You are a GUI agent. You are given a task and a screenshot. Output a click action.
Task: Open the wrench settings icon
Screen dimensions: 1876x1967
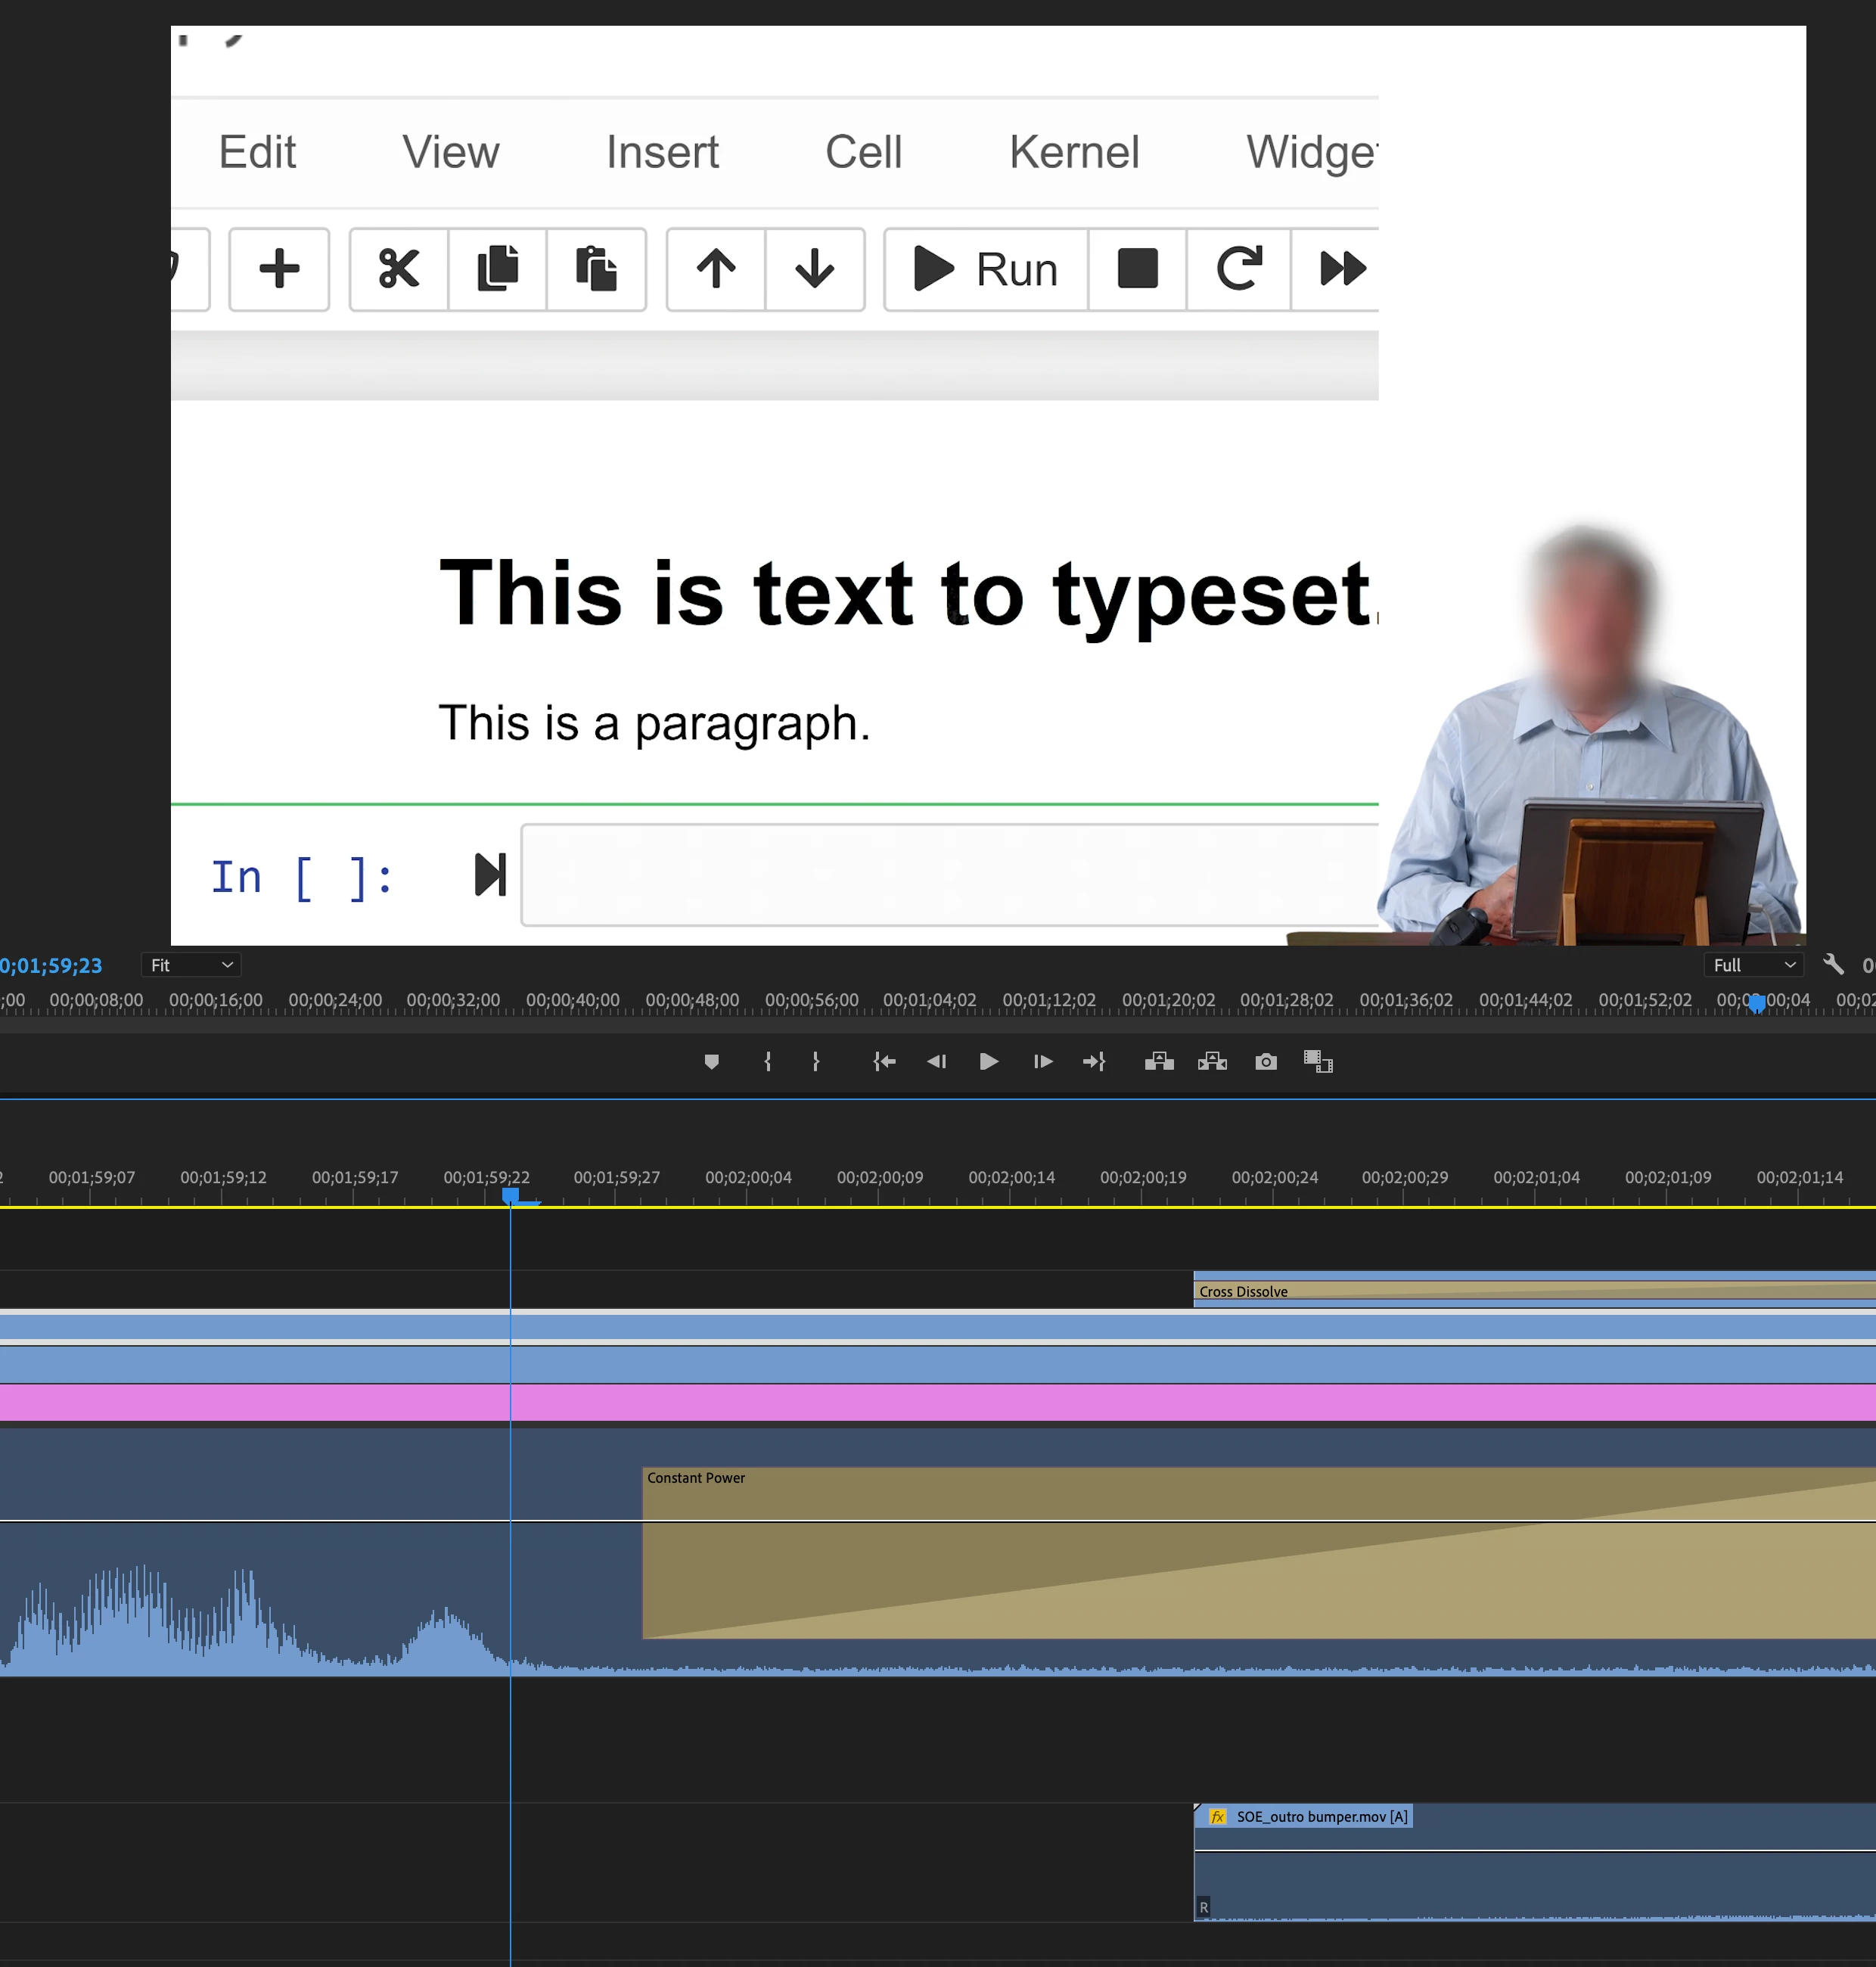click(1832, 964)
